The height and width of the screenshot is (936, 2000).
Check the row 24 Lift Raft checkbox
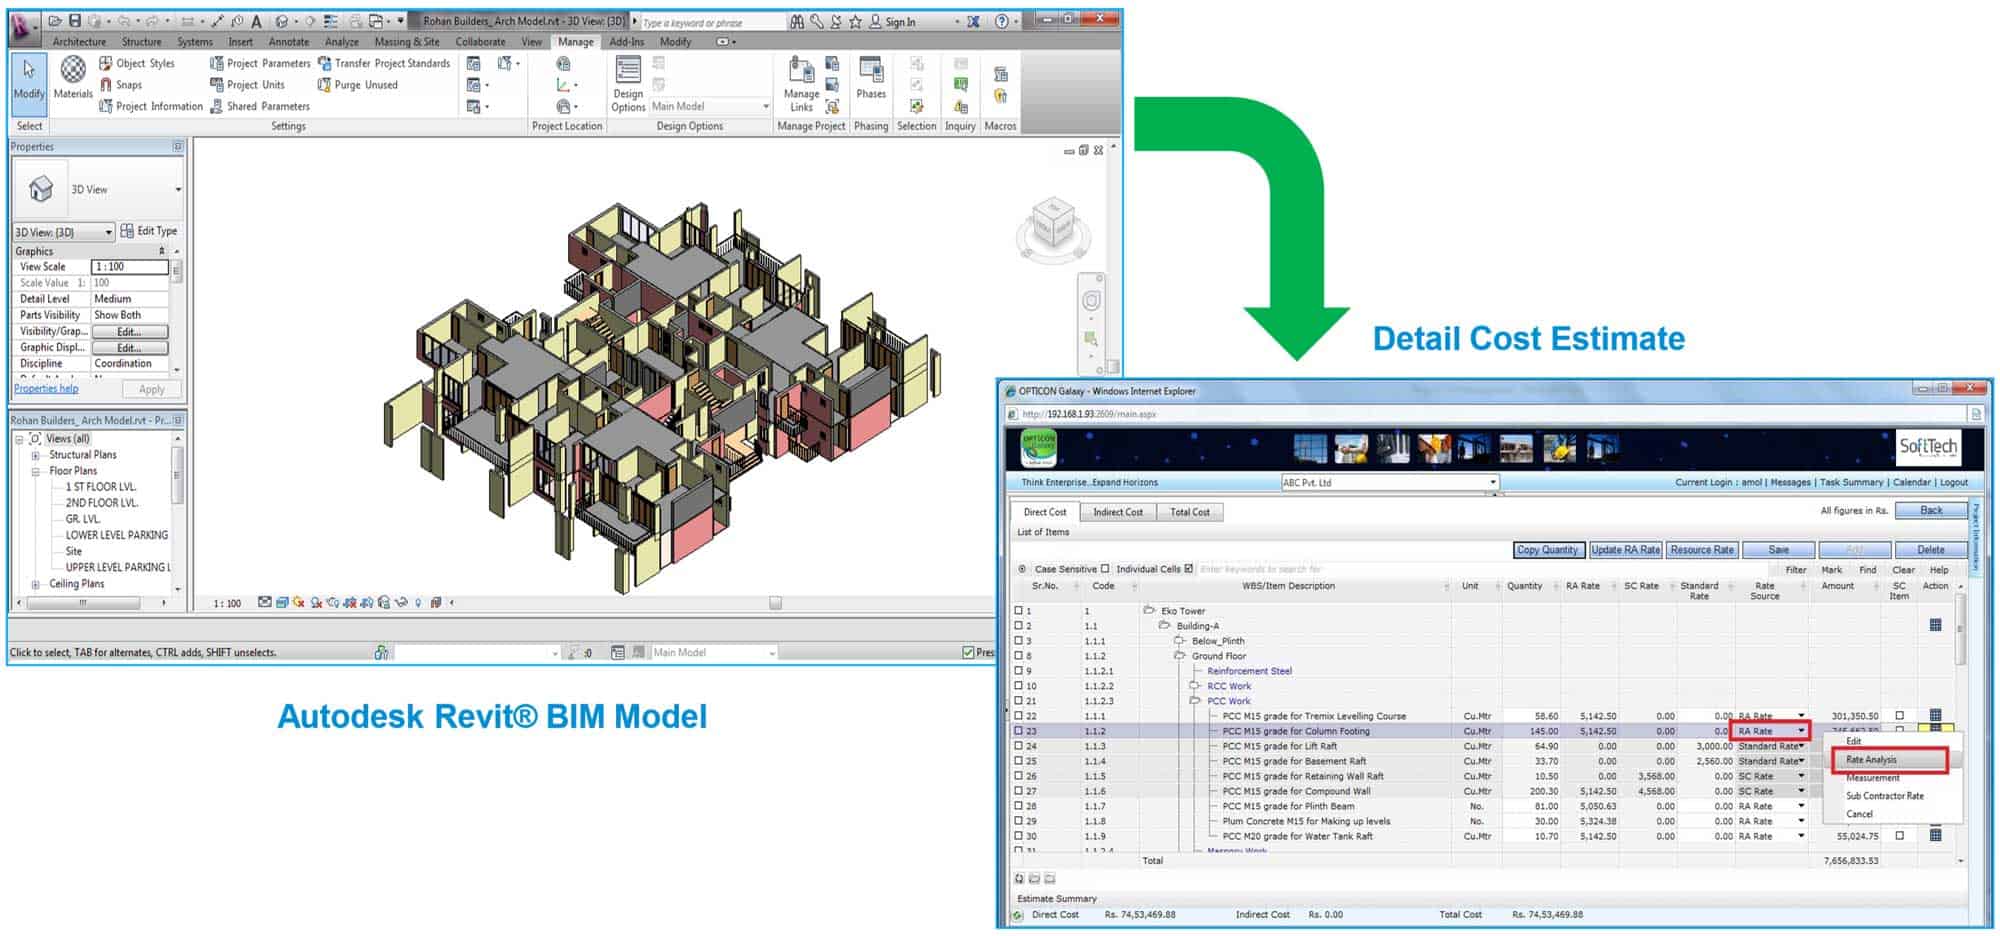[1019, 746]
